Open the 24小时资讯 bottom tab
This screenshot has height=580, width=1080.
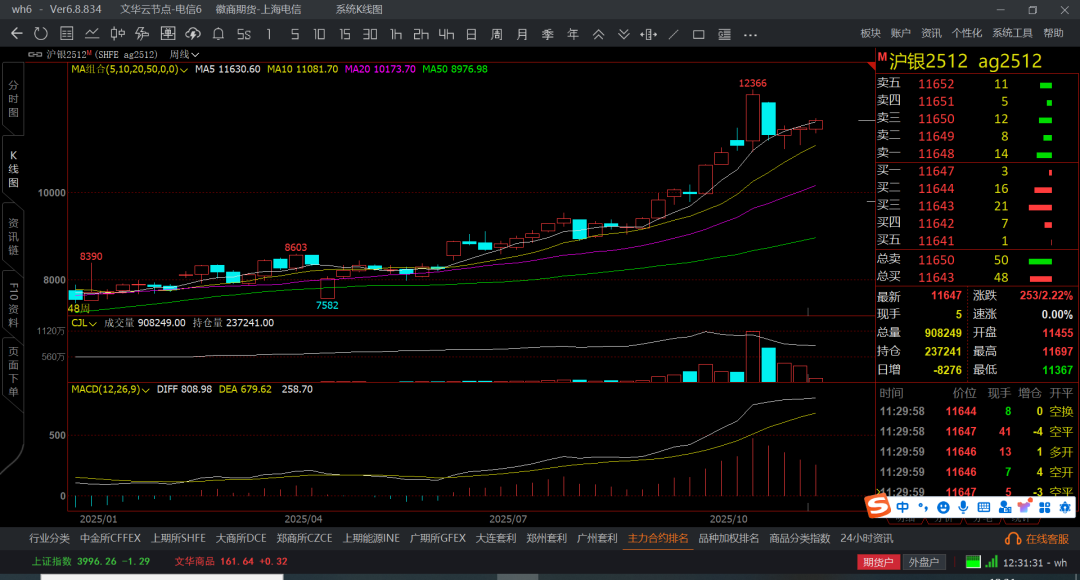click(x=866, y=539)
